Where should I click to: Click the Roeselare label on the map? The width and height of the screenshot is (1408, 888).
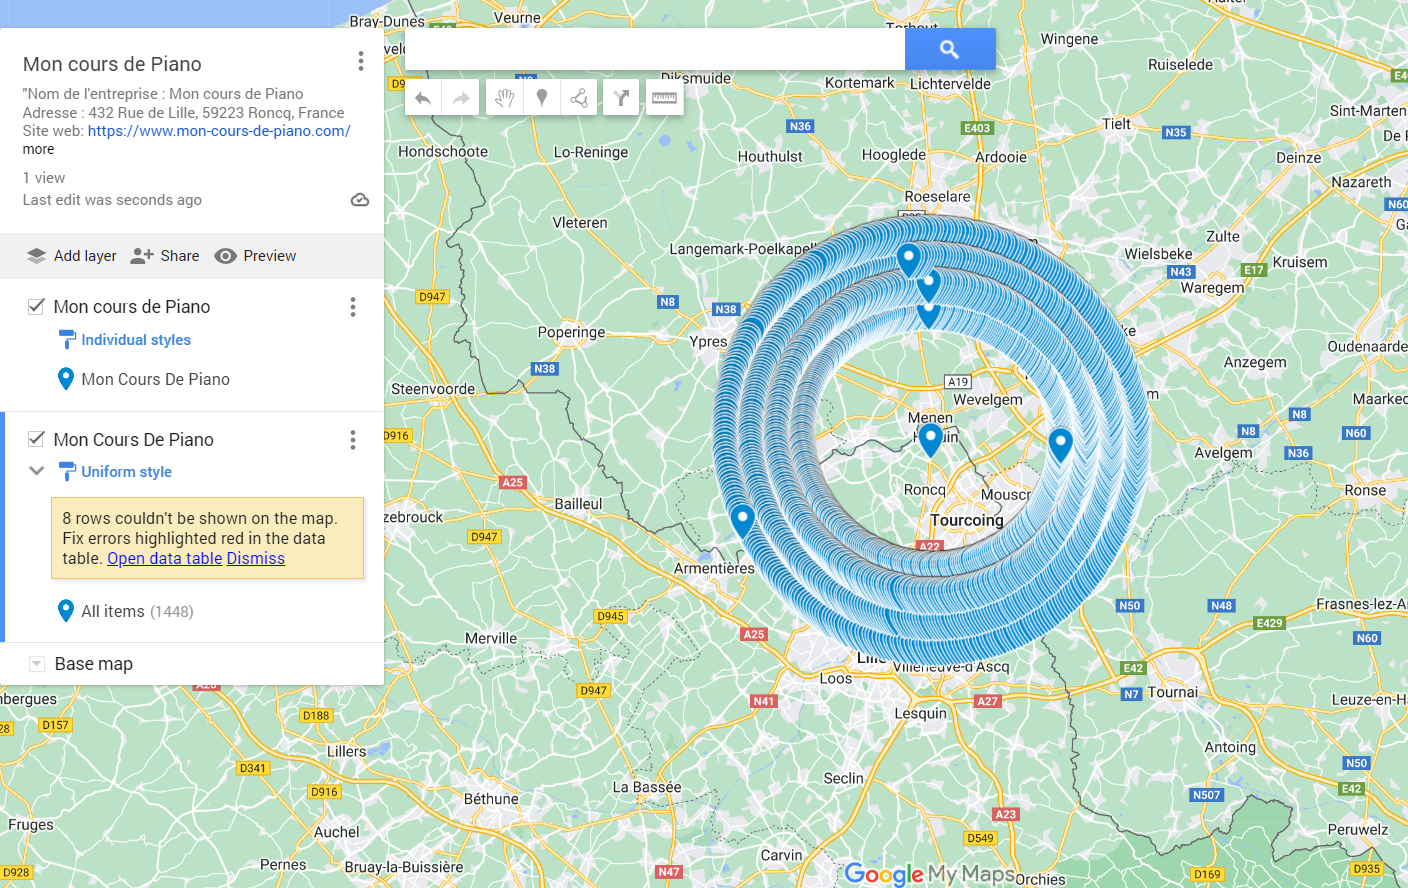click(x=938, y=196)
